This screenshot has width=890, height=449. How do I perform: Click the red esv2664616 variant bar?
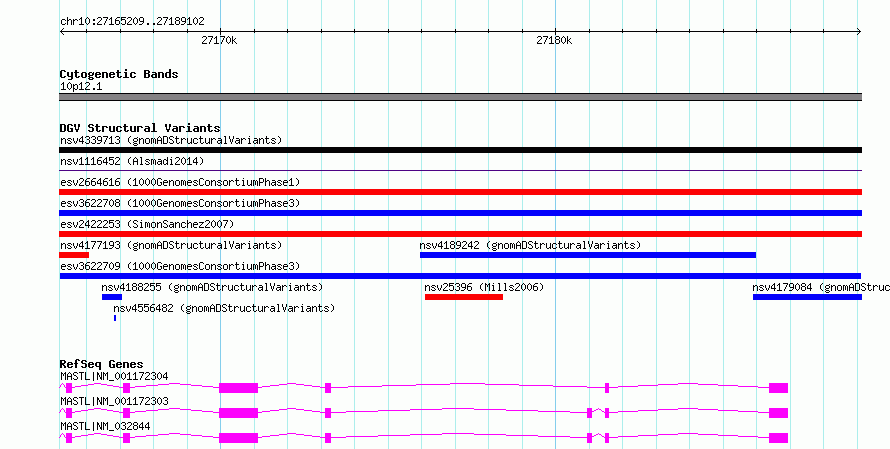coord(460,192)
